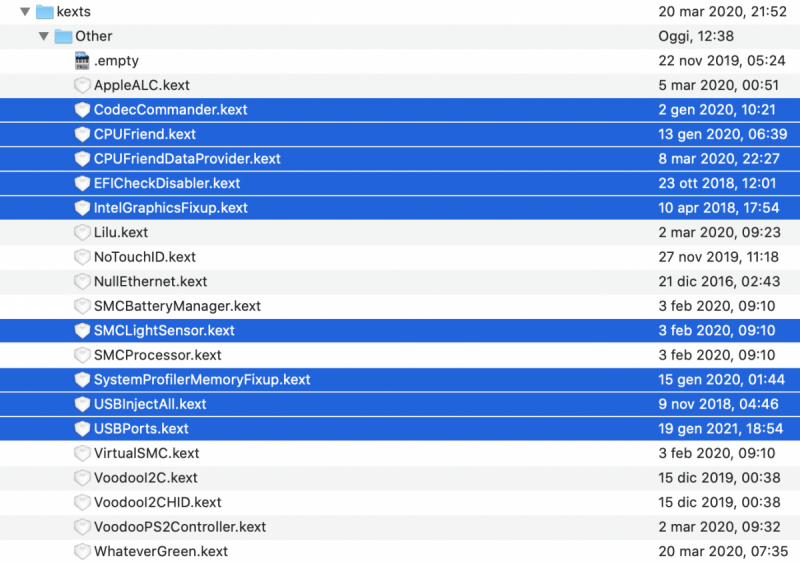Click the SMCBatteryManager.kext shield icon
This screenshot has width=800, height=562.
pyautogui.click(x=82, y=305)
